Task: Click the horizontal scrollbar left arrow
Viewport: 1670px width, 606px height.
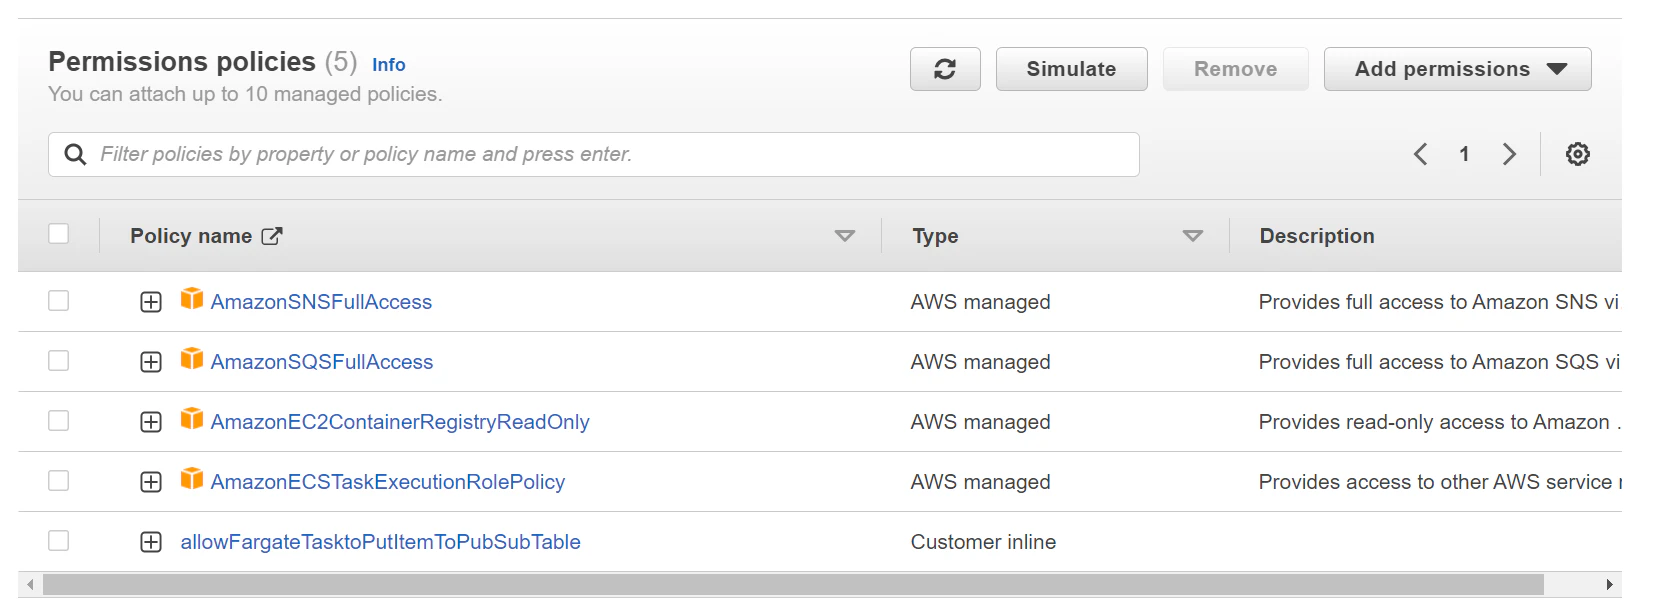Action: click(30, 584)
